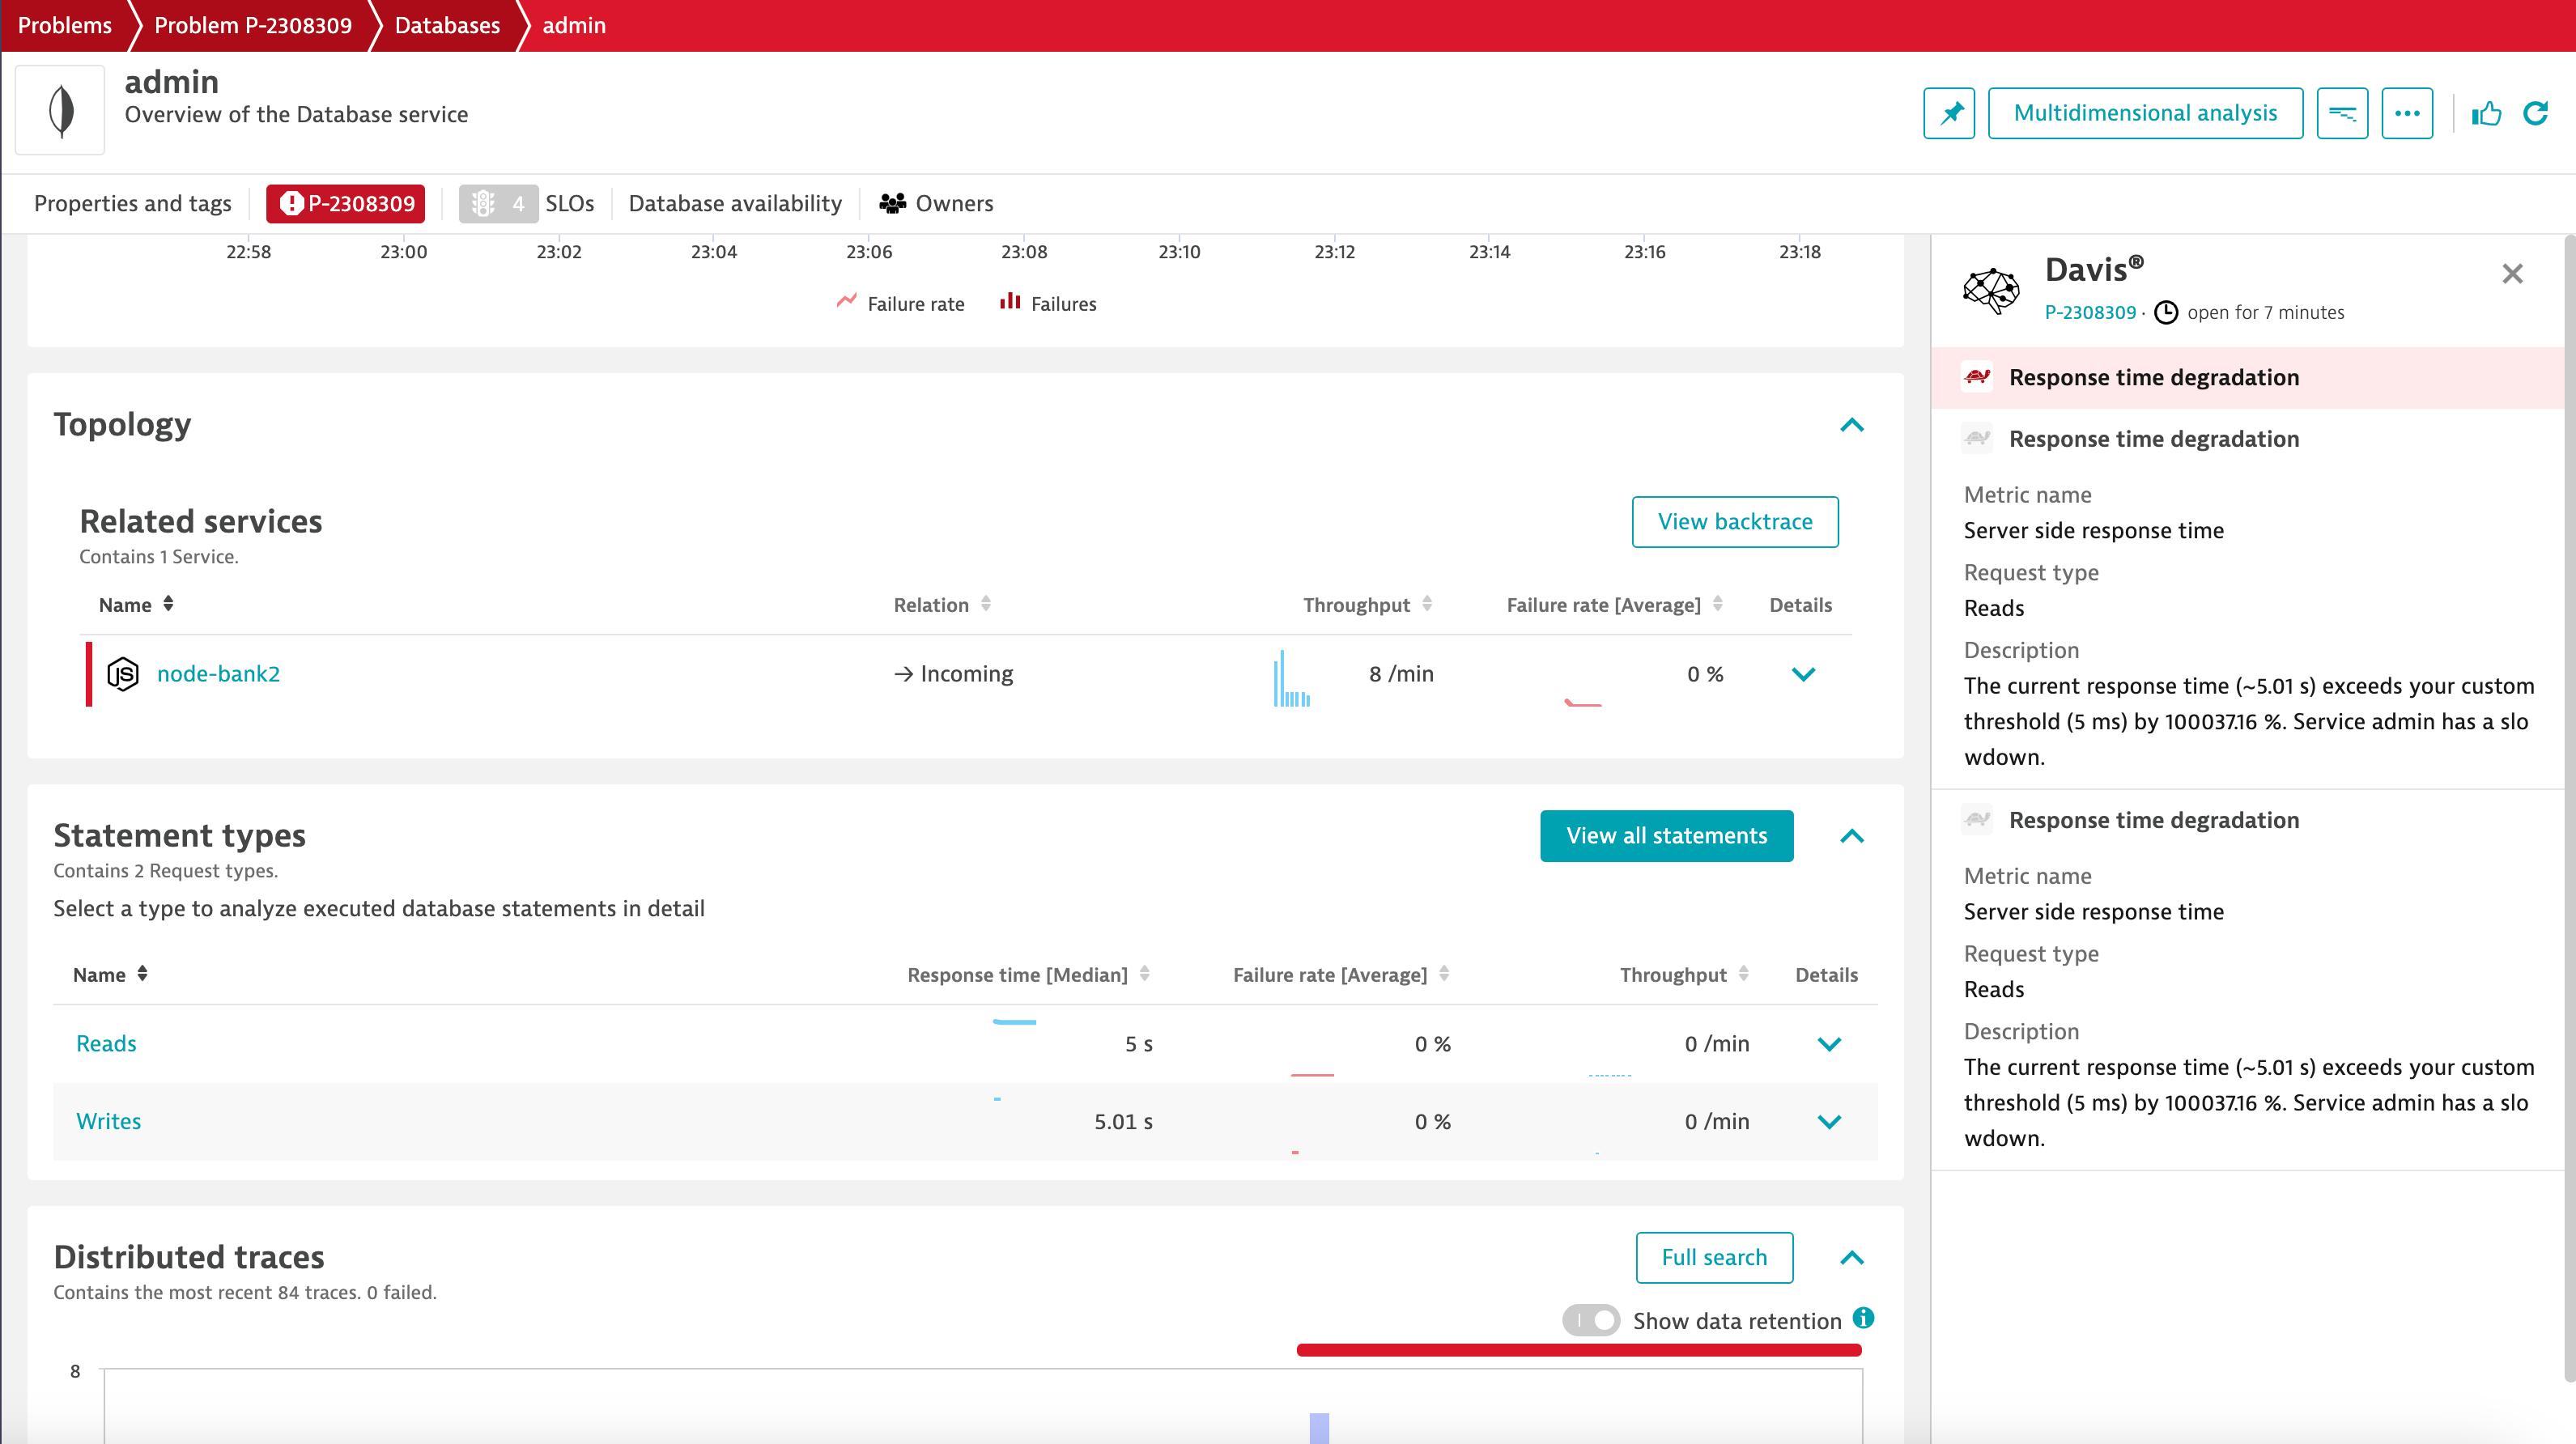The image size is (2576, 1444).
Task: Click the node-bank2 service icon
Action: click(x=122, y=673)
